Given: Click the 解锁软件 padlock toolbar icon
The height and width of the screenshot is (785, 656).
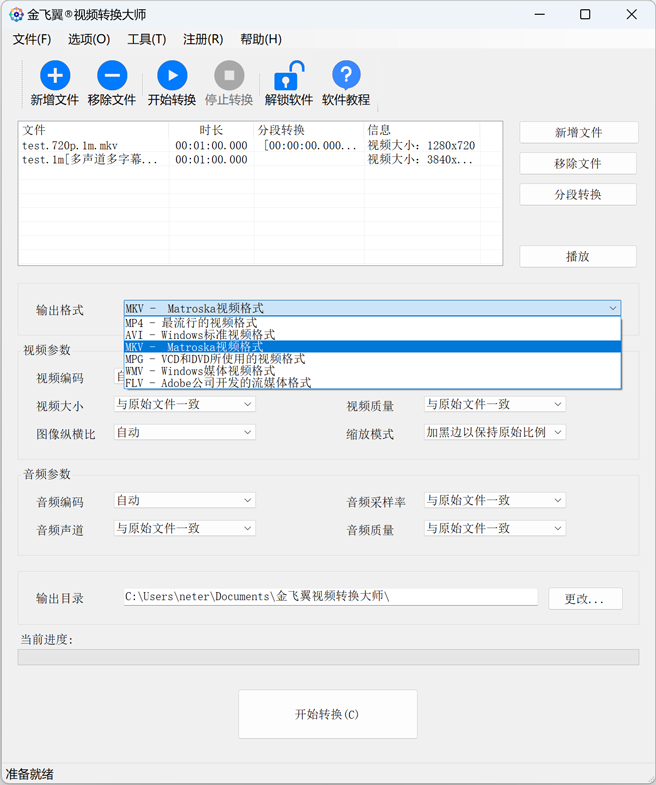Looking at the screenshot, I should coord(289,76).
